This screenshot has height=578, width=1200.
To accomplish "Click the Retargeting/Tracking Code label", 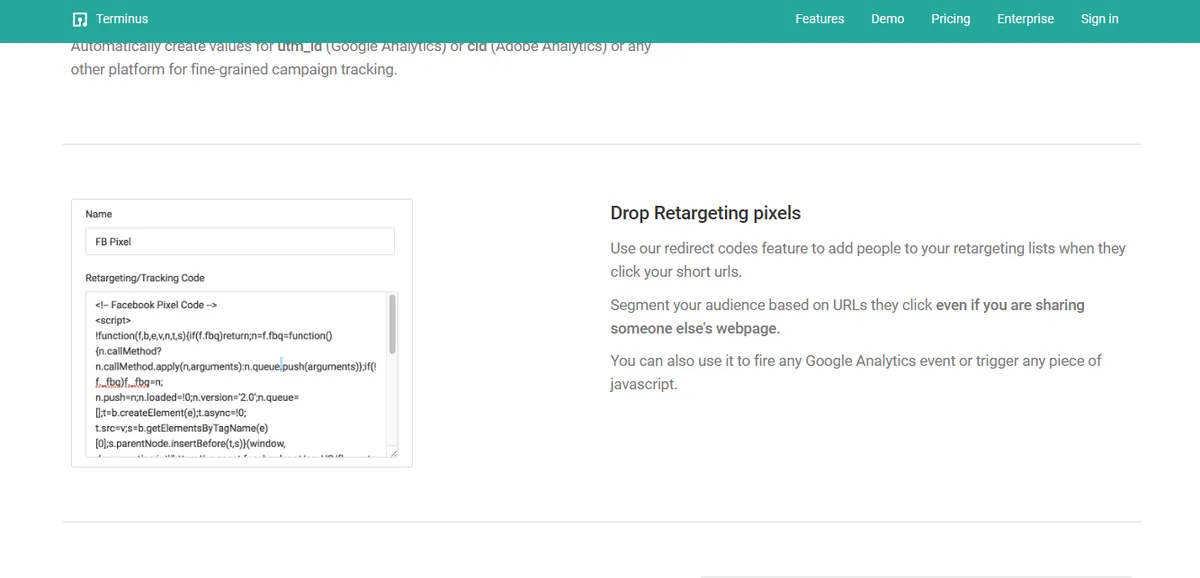I will pyautogui.click(x=145, y=278).
